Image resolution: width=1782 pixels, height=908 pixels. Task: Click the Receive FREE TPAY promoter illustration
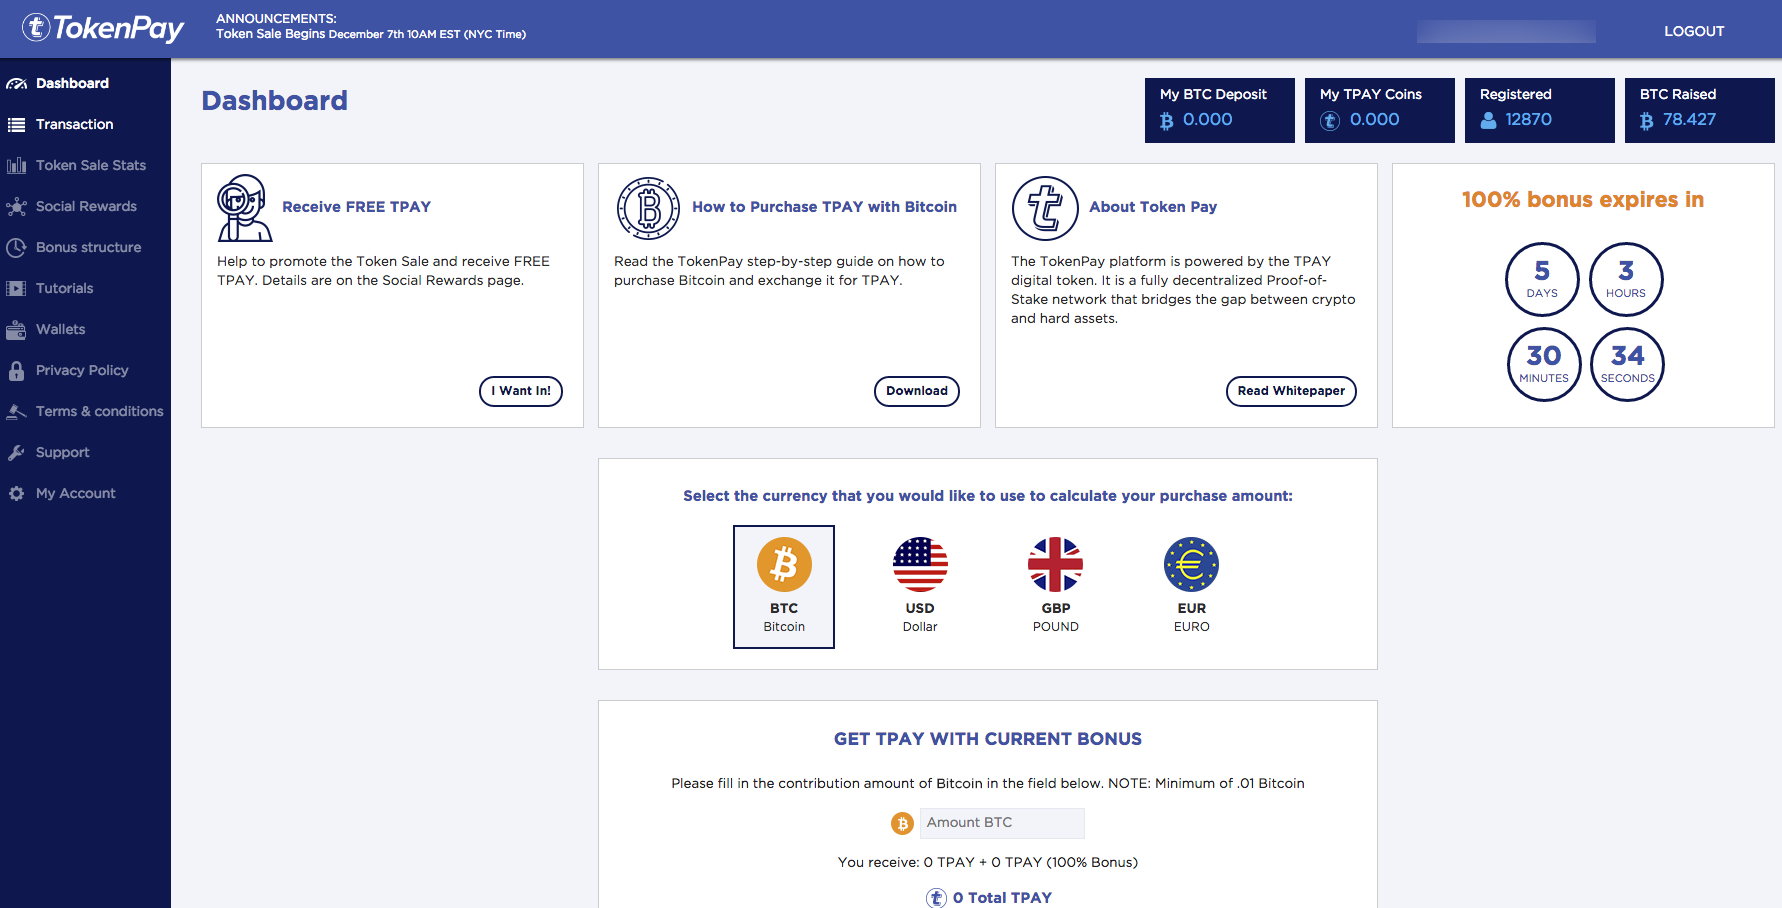tap(244, 208)
